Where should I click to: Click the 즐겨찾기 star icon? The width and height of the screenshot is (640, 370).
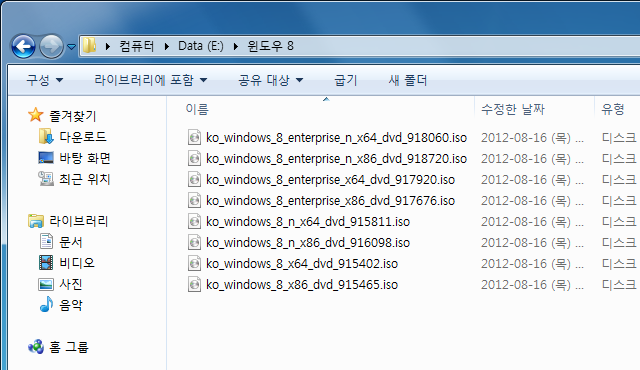[36, 115]
